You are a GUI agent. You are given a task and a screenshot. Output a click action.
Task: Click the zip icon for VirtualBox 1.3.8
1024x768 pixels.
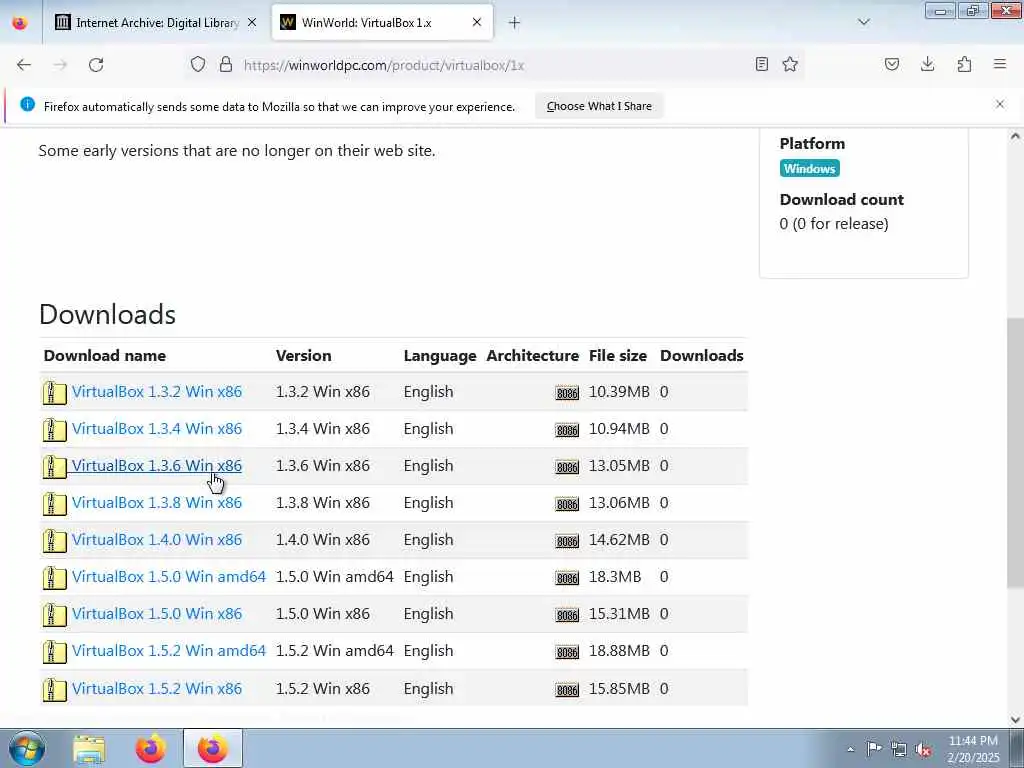click(x=55, y=504)
